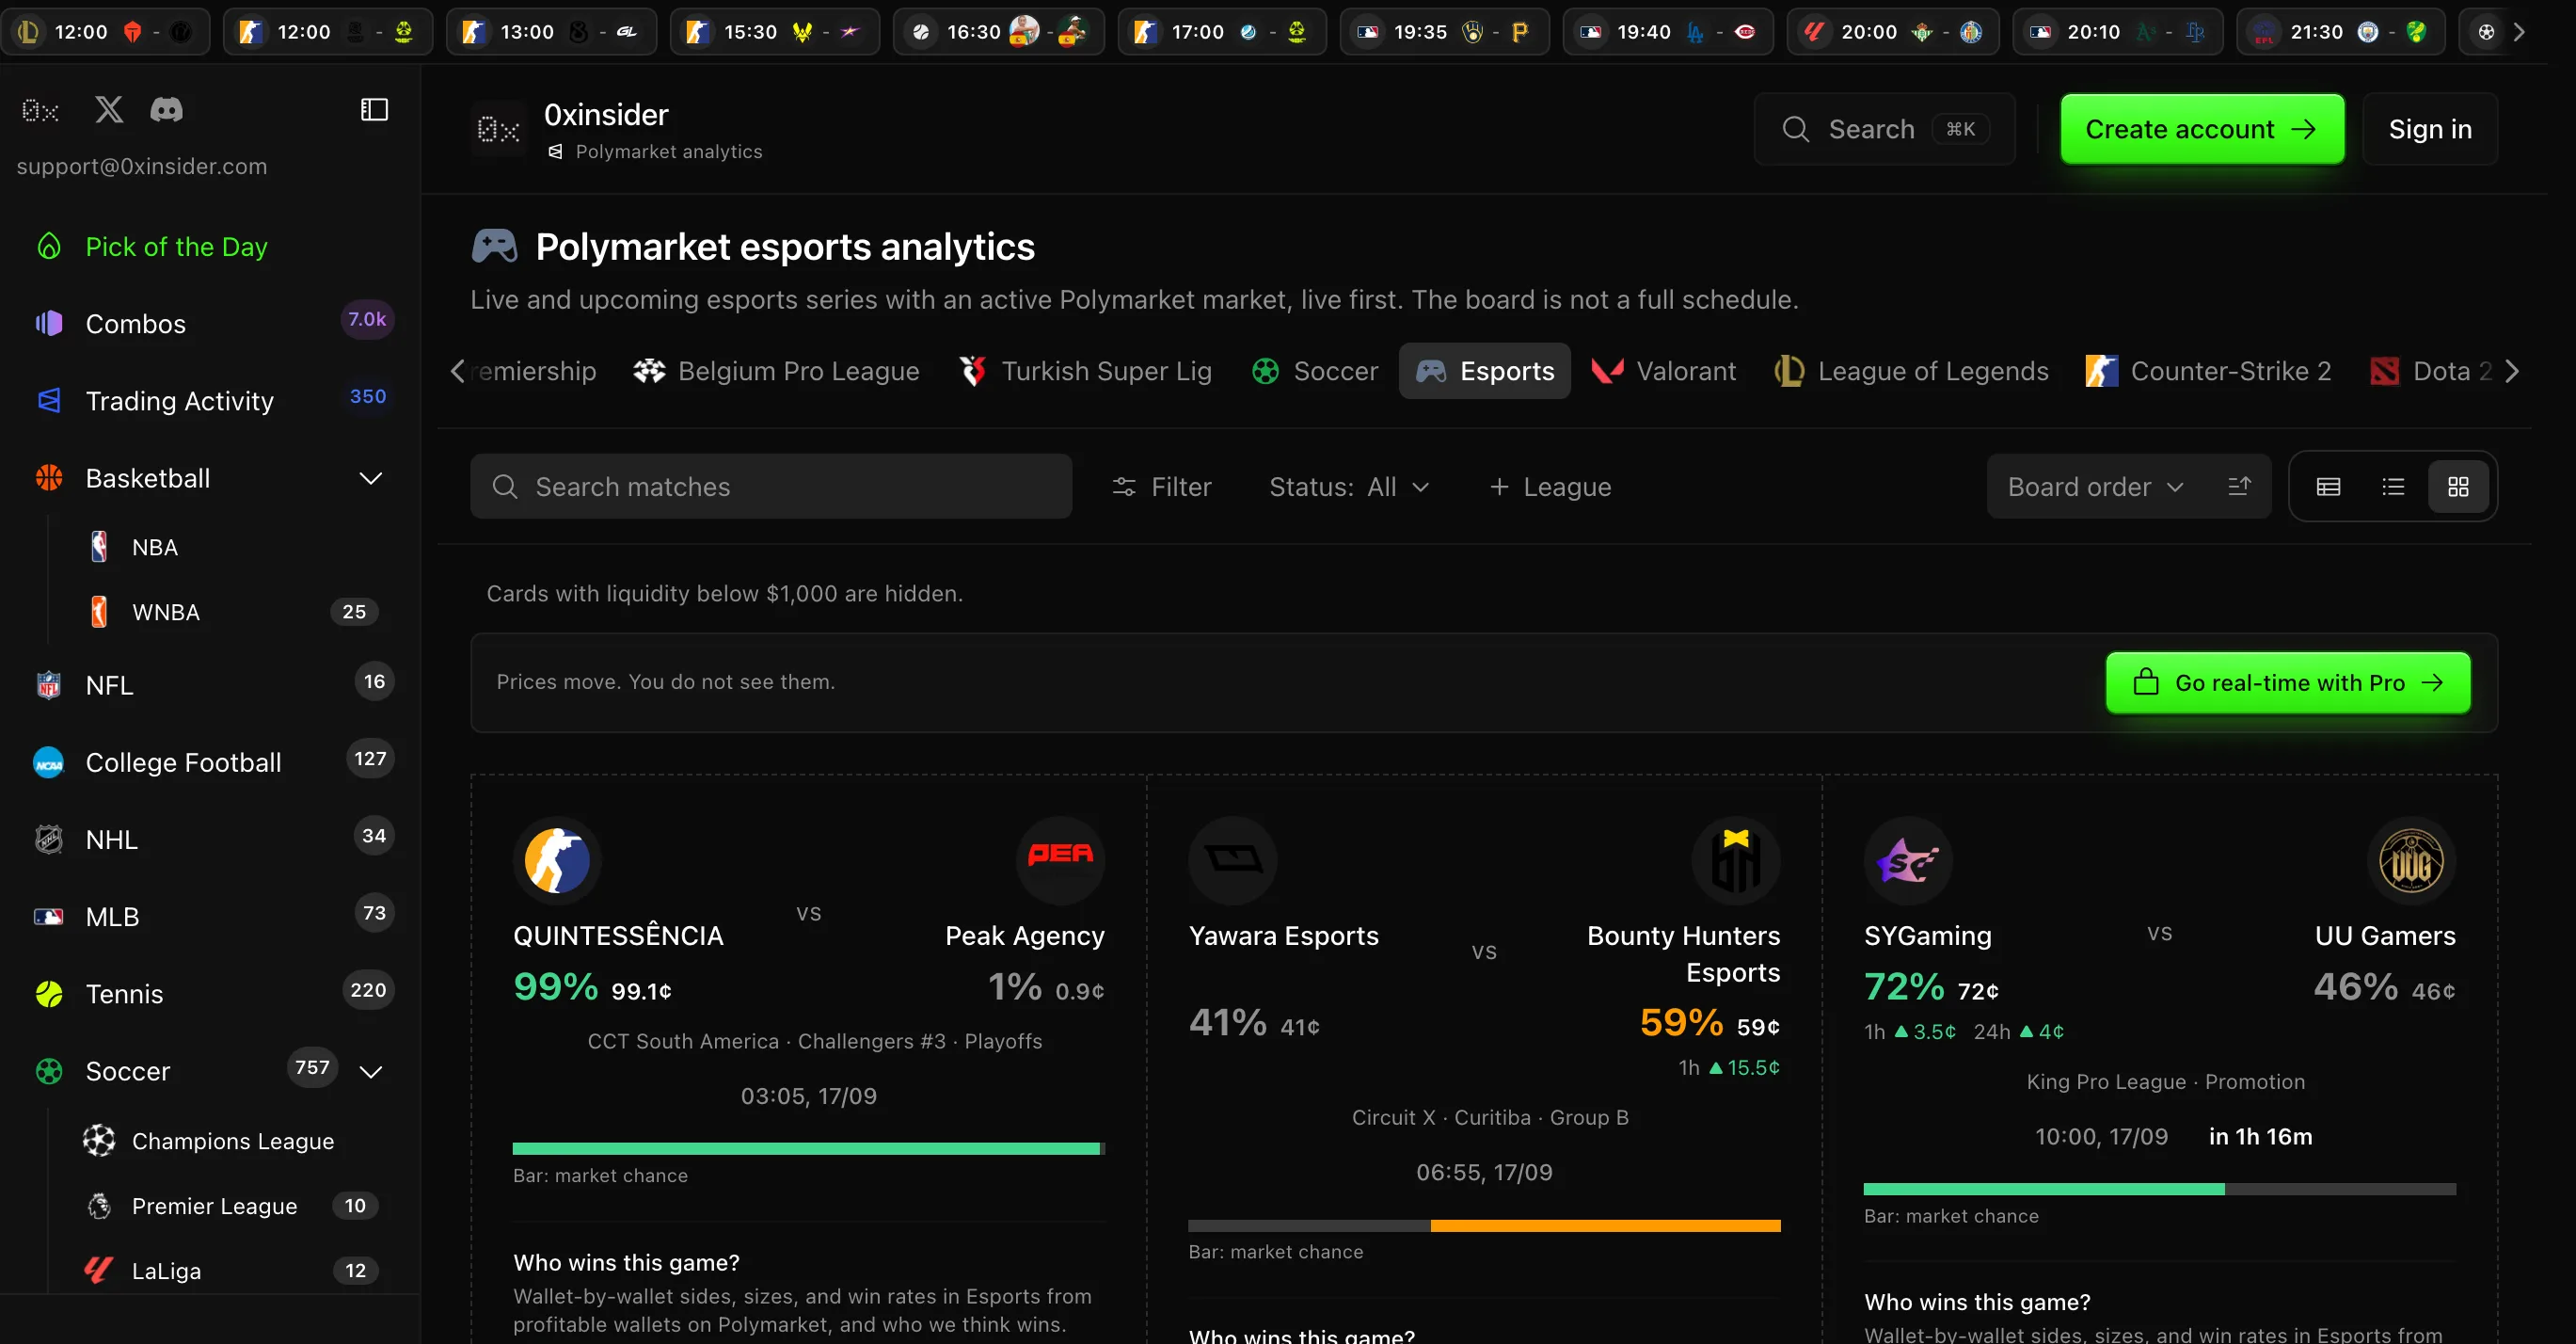Image resolution: width=2576 pixels, height=1344 pixels.
Task: Focus the Search matches field
Action: pyautogui.click(x=771, y=487)
